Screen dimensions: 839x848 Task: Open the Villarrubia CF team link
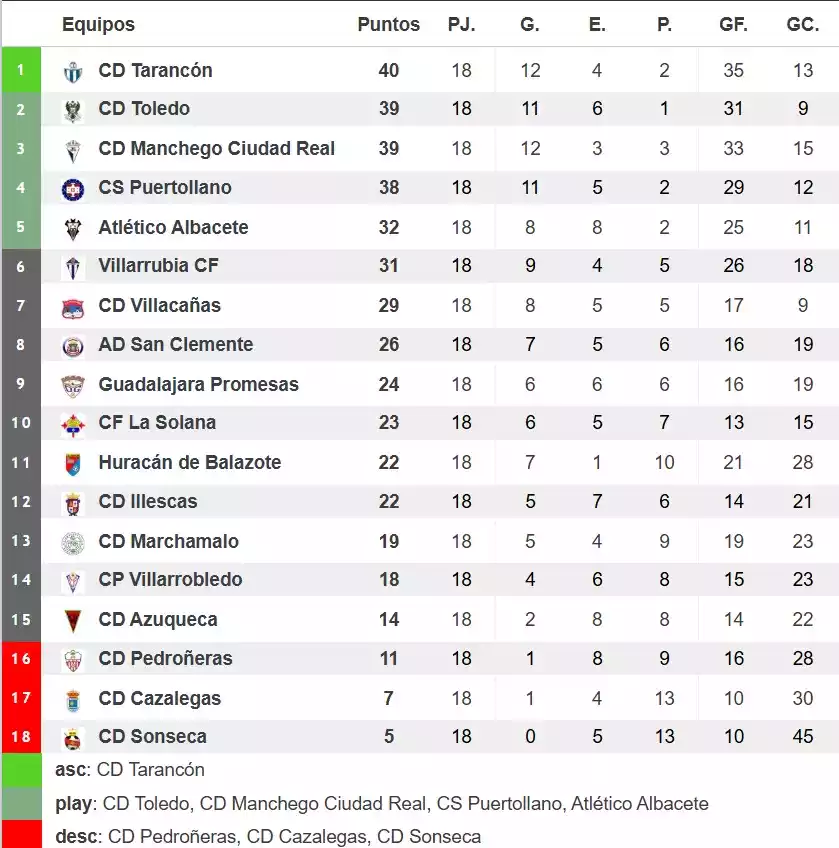158,266
